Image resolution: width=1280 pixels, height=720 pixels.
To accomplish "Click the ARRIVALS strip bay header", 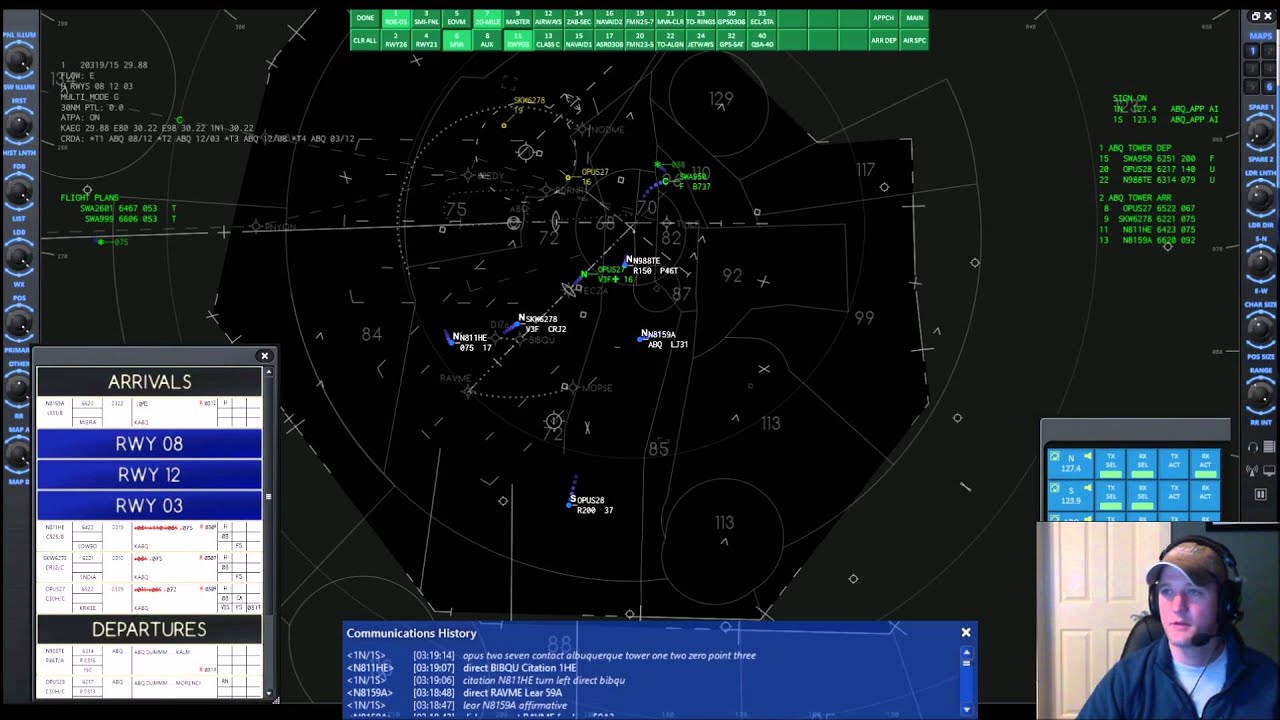I will pyautogui.click(x=149, y=381).
